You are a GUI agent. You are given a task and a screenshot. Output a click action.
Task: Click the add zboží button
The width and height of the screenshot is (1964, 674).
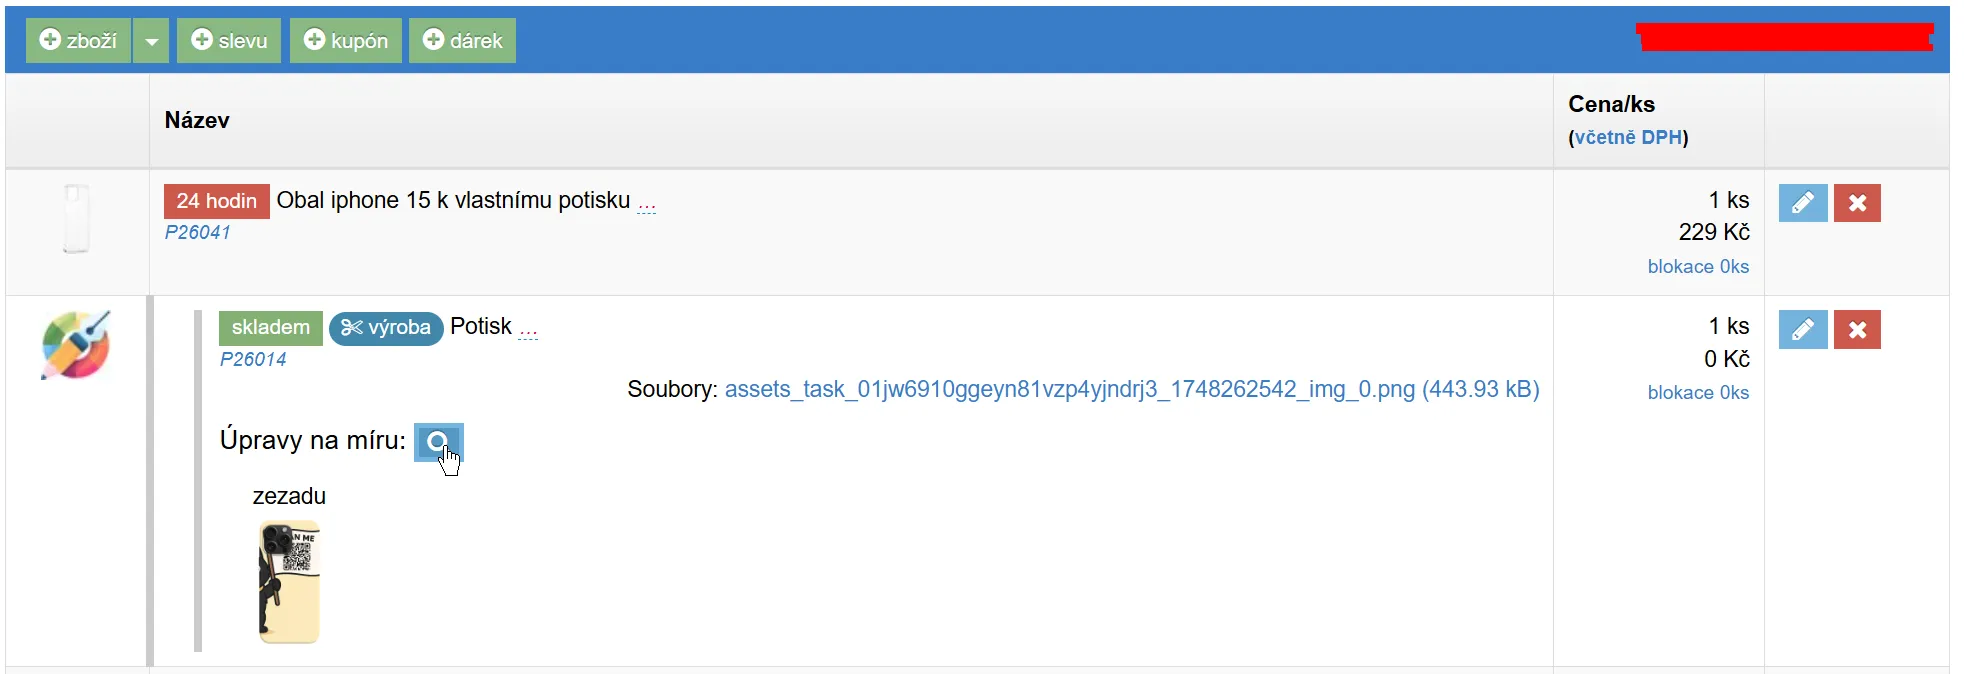pyautogui.click(x=78, y=41)
